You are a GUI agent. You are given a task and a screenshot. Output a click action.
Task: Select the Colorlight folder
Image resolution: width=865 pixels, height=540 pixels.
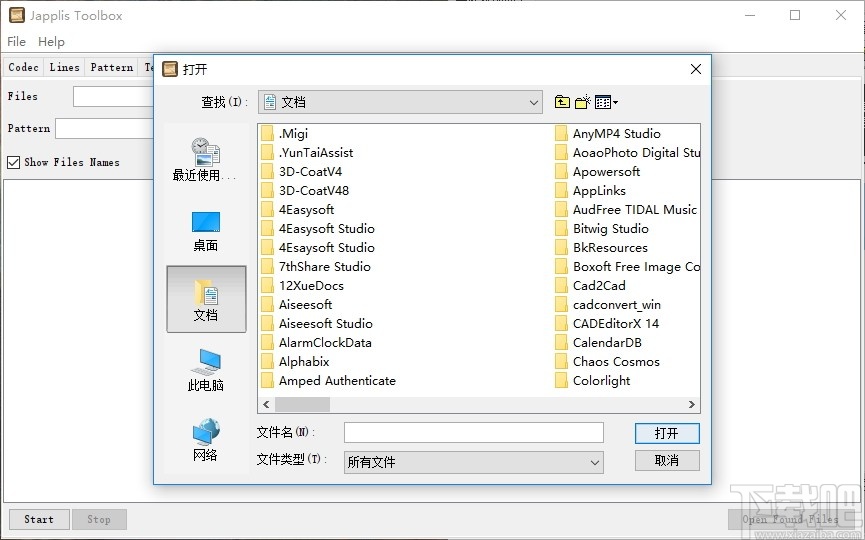coord(593,381)
